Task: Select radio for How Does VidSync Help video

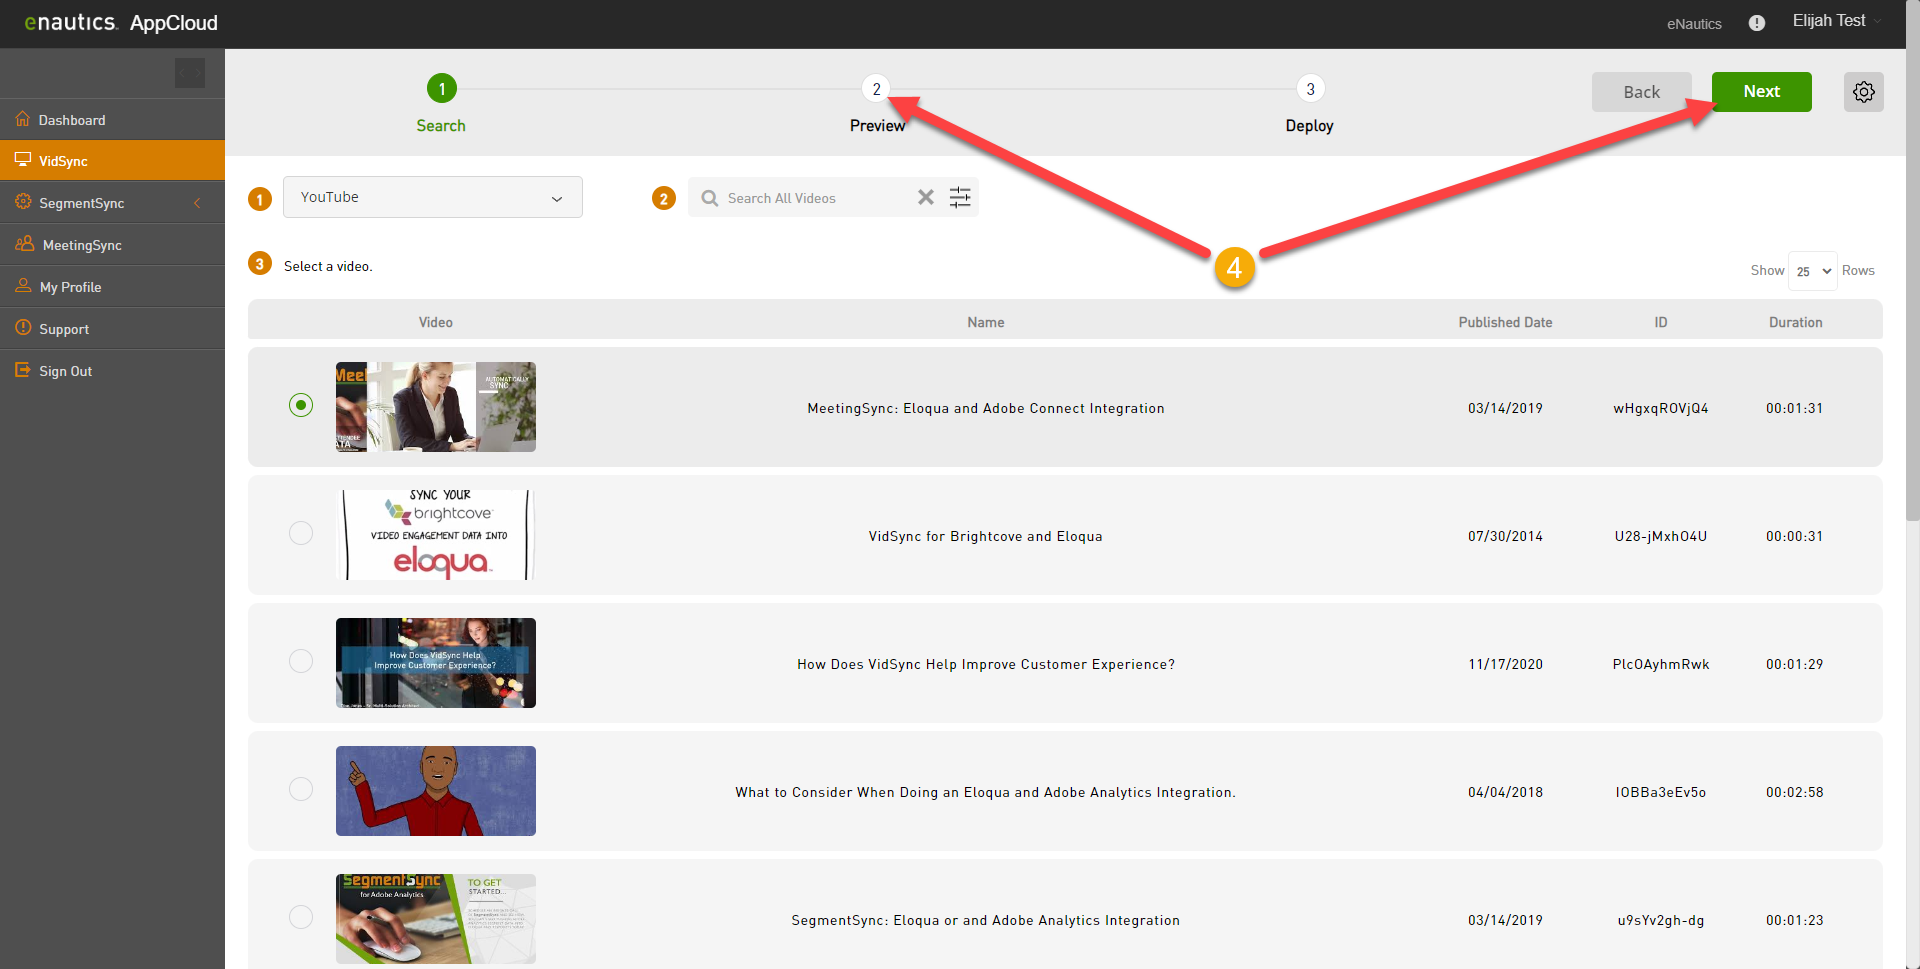Action: (301, 661)
